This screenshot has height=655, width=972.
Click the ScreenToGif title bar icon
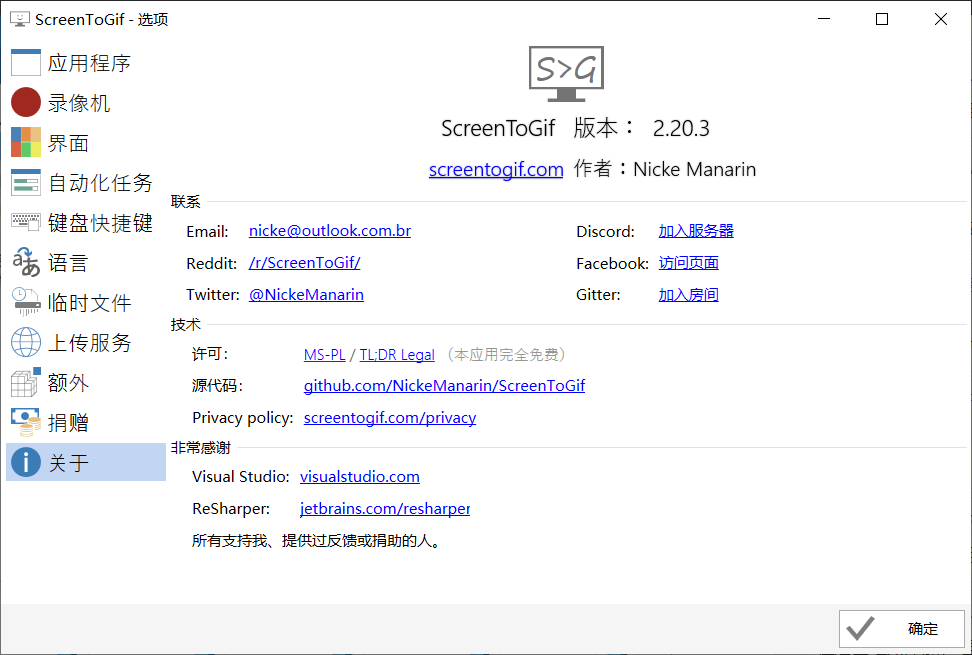click(20, 19)
